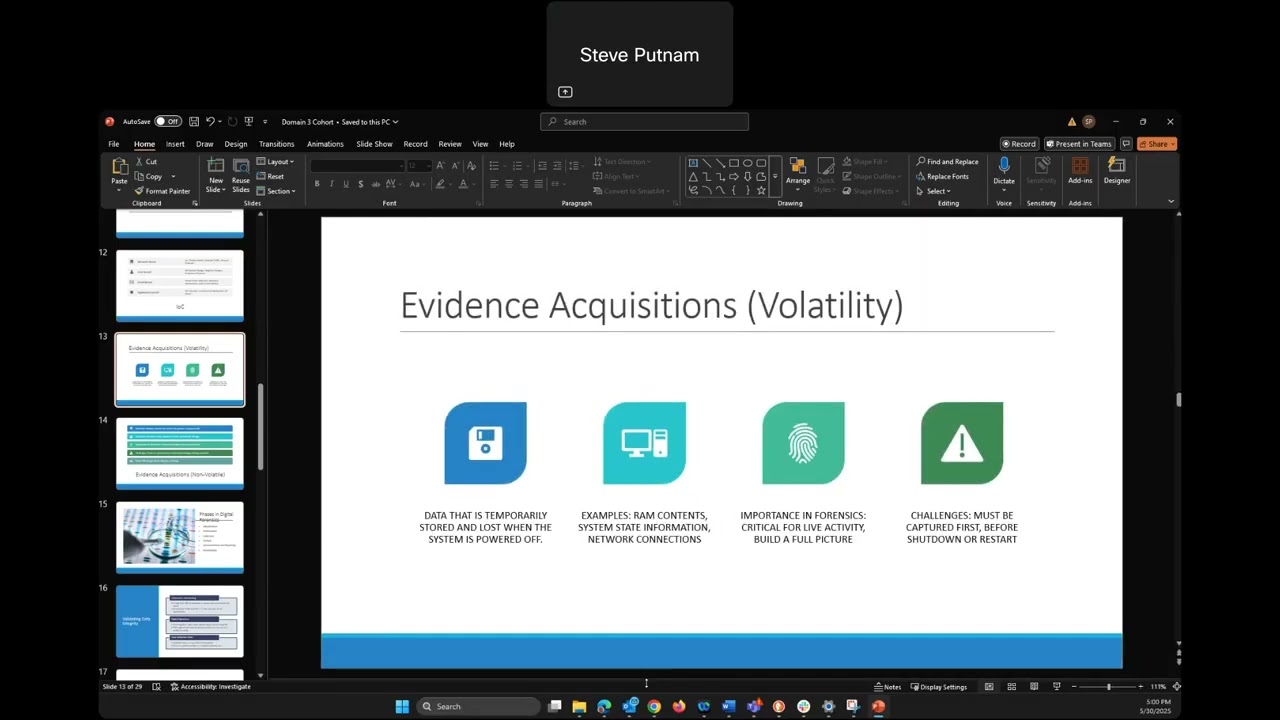The width and height of the screenshot is (1280, 720).
Task: Open the Add-ins icon
Action: coord(1080,166)
